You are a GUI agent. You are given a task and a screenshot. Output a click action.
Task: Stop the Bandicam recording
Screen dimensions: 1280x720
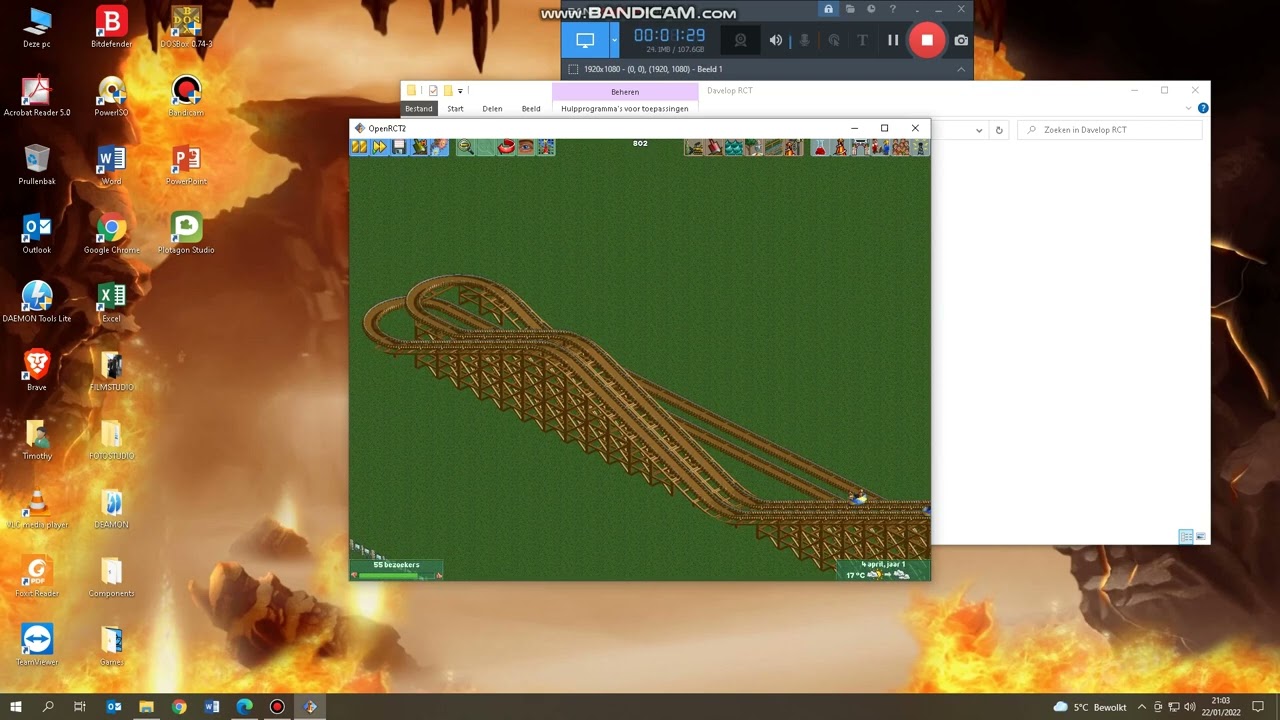coord(927,40)
